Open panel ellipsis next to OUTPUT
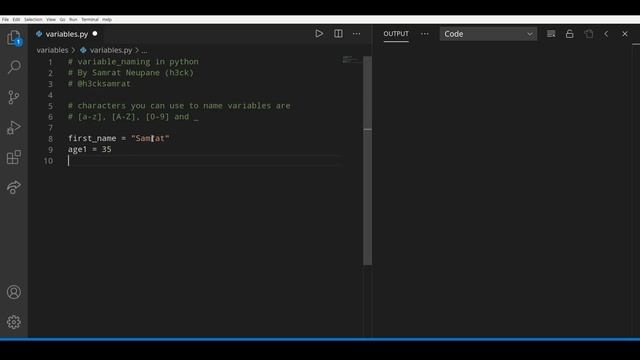Screen dimensions: 640x360 tap(424, 34)
